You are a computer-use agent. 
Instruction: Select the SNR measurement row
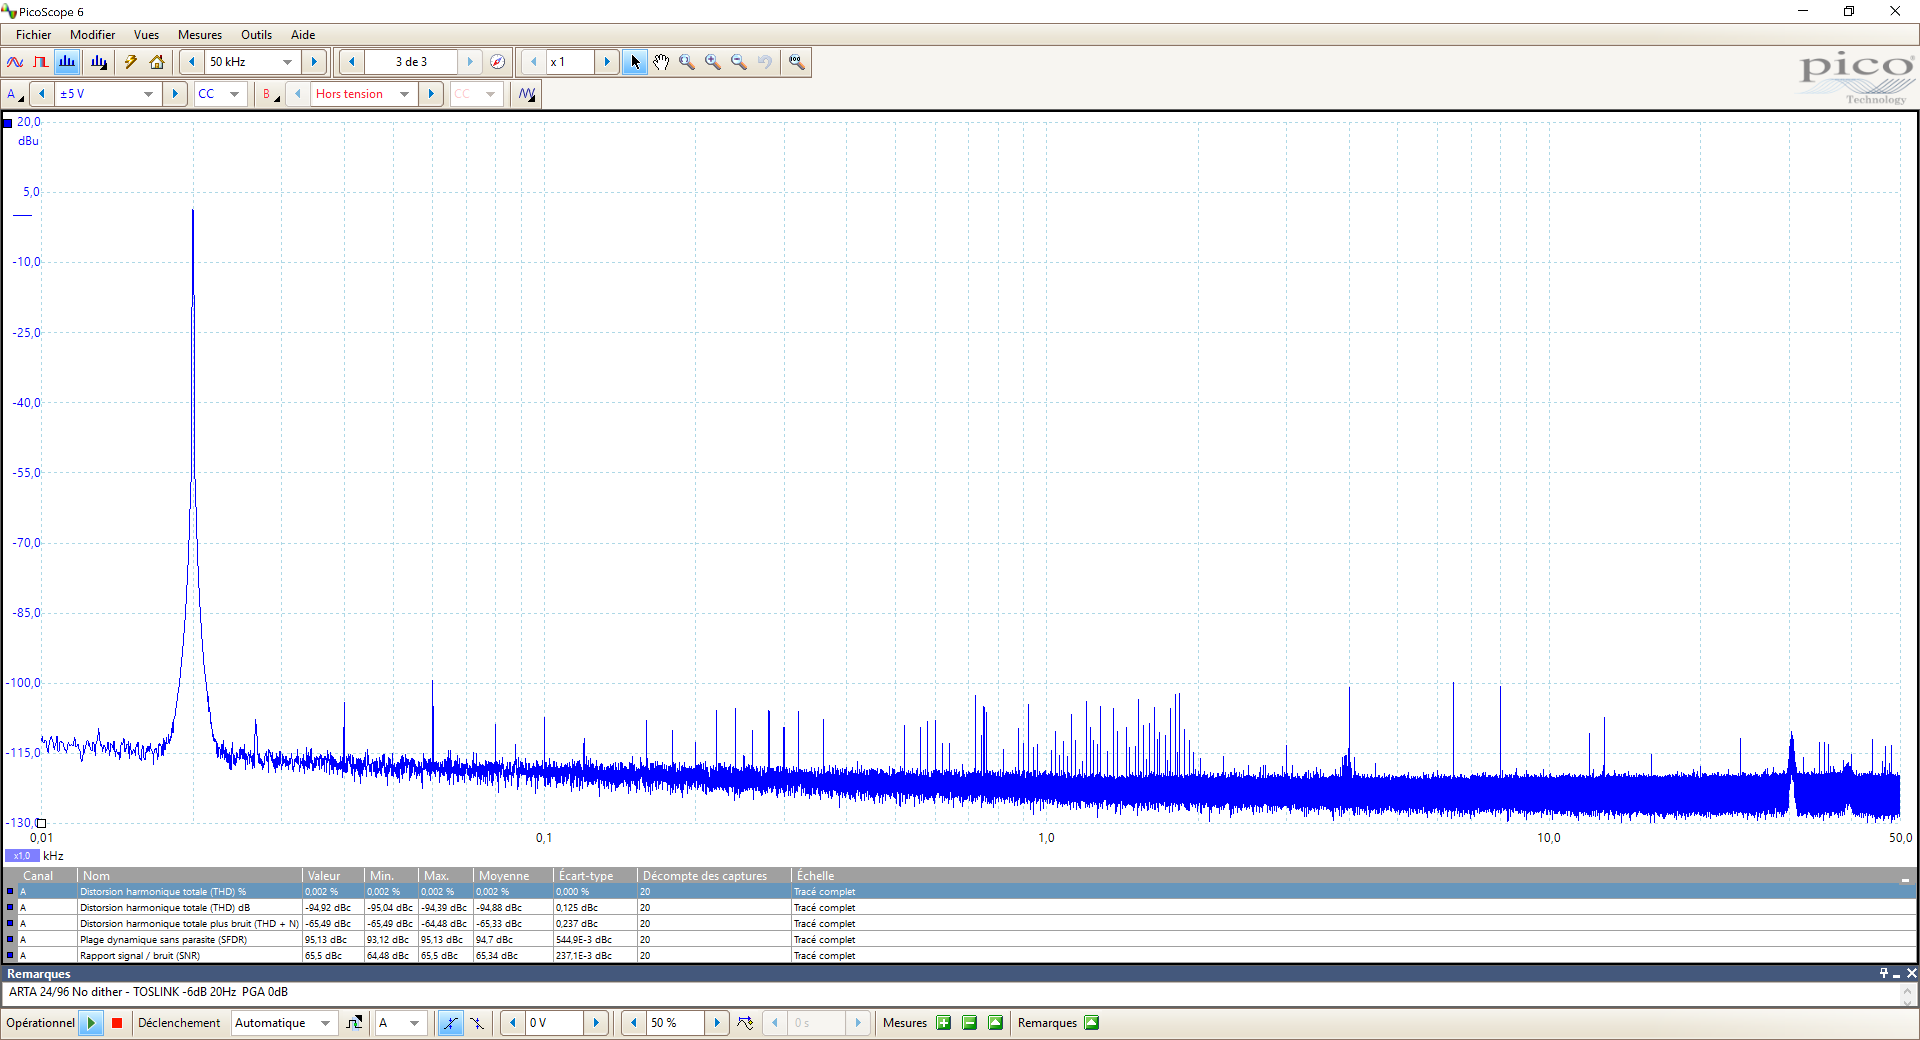point(958,956)
